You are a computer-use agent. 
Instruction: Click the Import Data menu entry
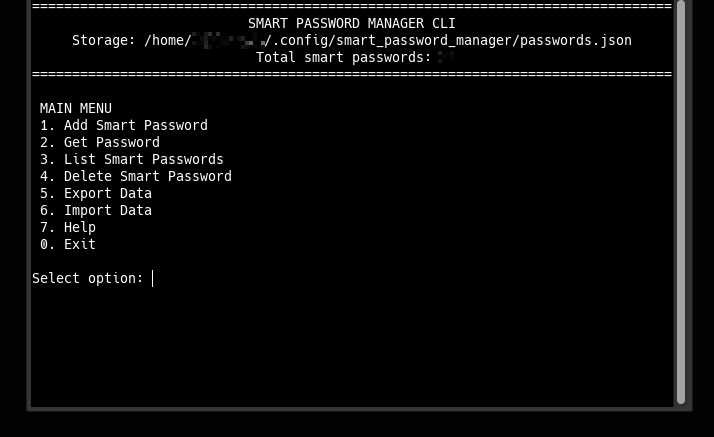[96, 210]
